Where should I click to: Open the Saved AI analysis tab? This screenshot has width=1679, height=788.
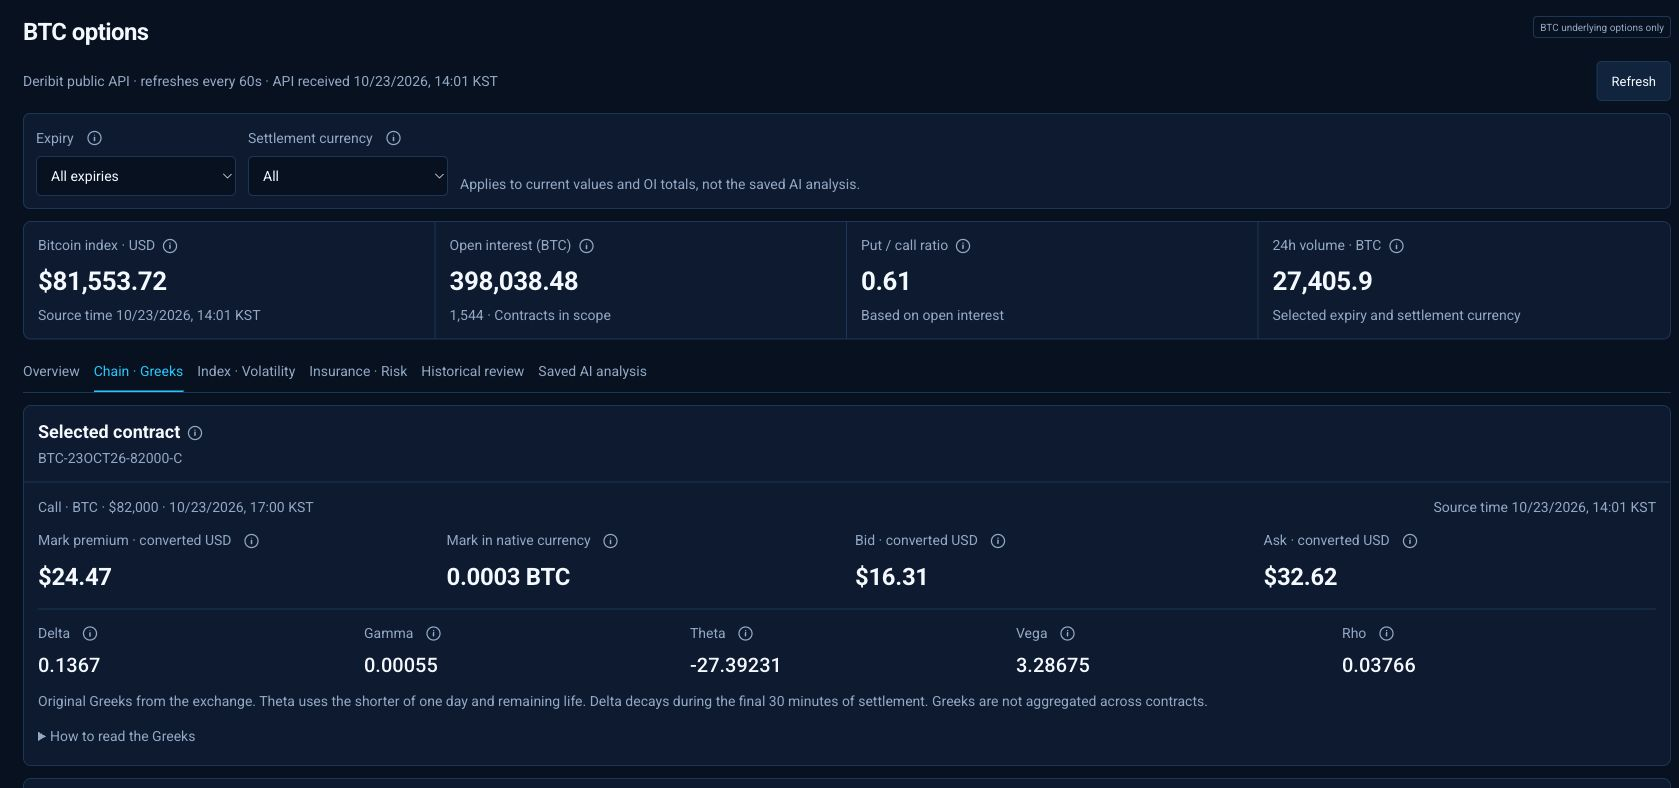[592, 371]
